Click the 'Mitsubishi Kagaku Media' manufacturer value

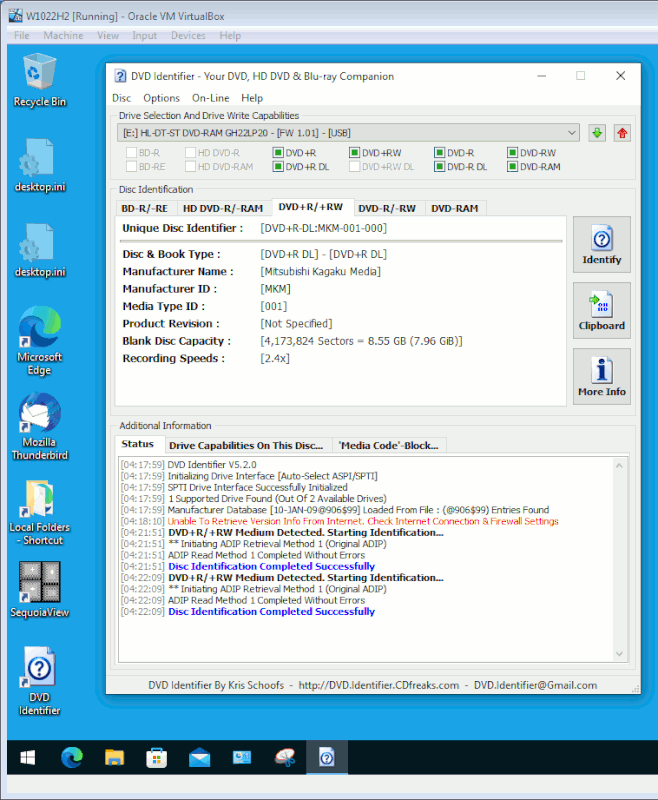click(x=320, y=271)
